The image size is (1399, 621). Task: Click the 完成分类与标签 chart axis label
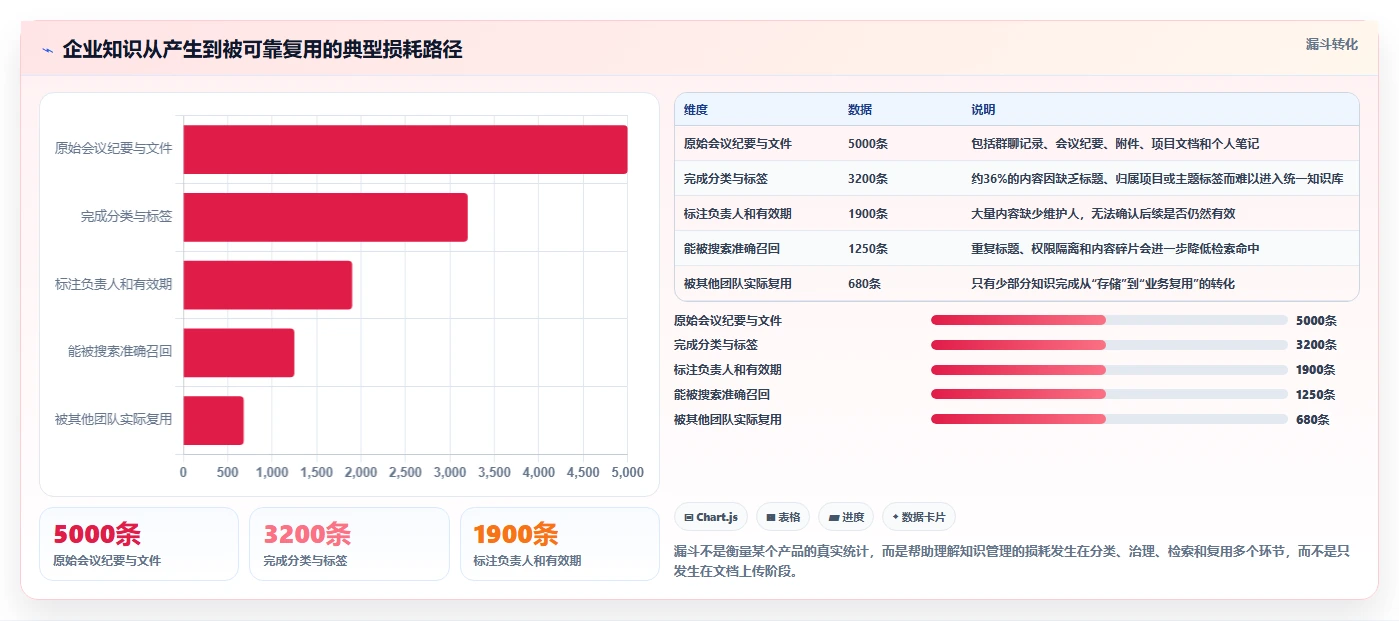126,216
